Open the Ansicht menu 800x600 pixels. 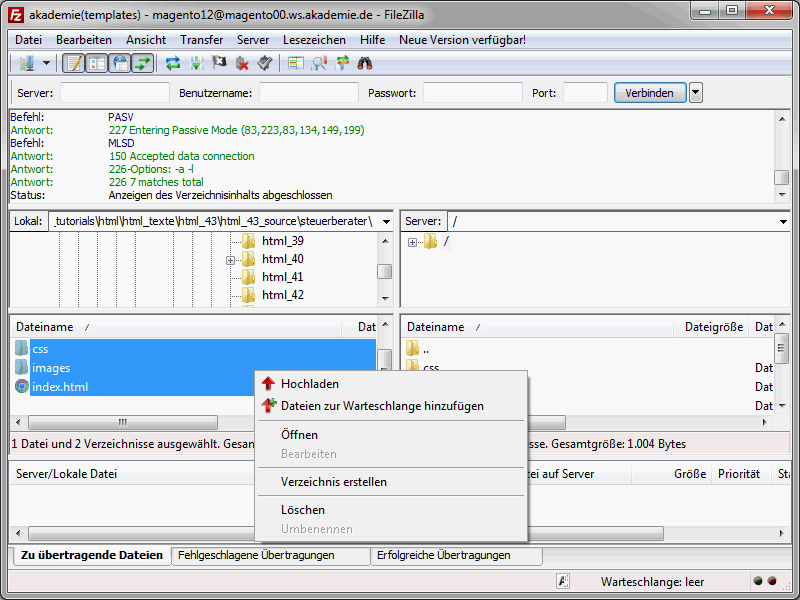(x=146, y=40)
